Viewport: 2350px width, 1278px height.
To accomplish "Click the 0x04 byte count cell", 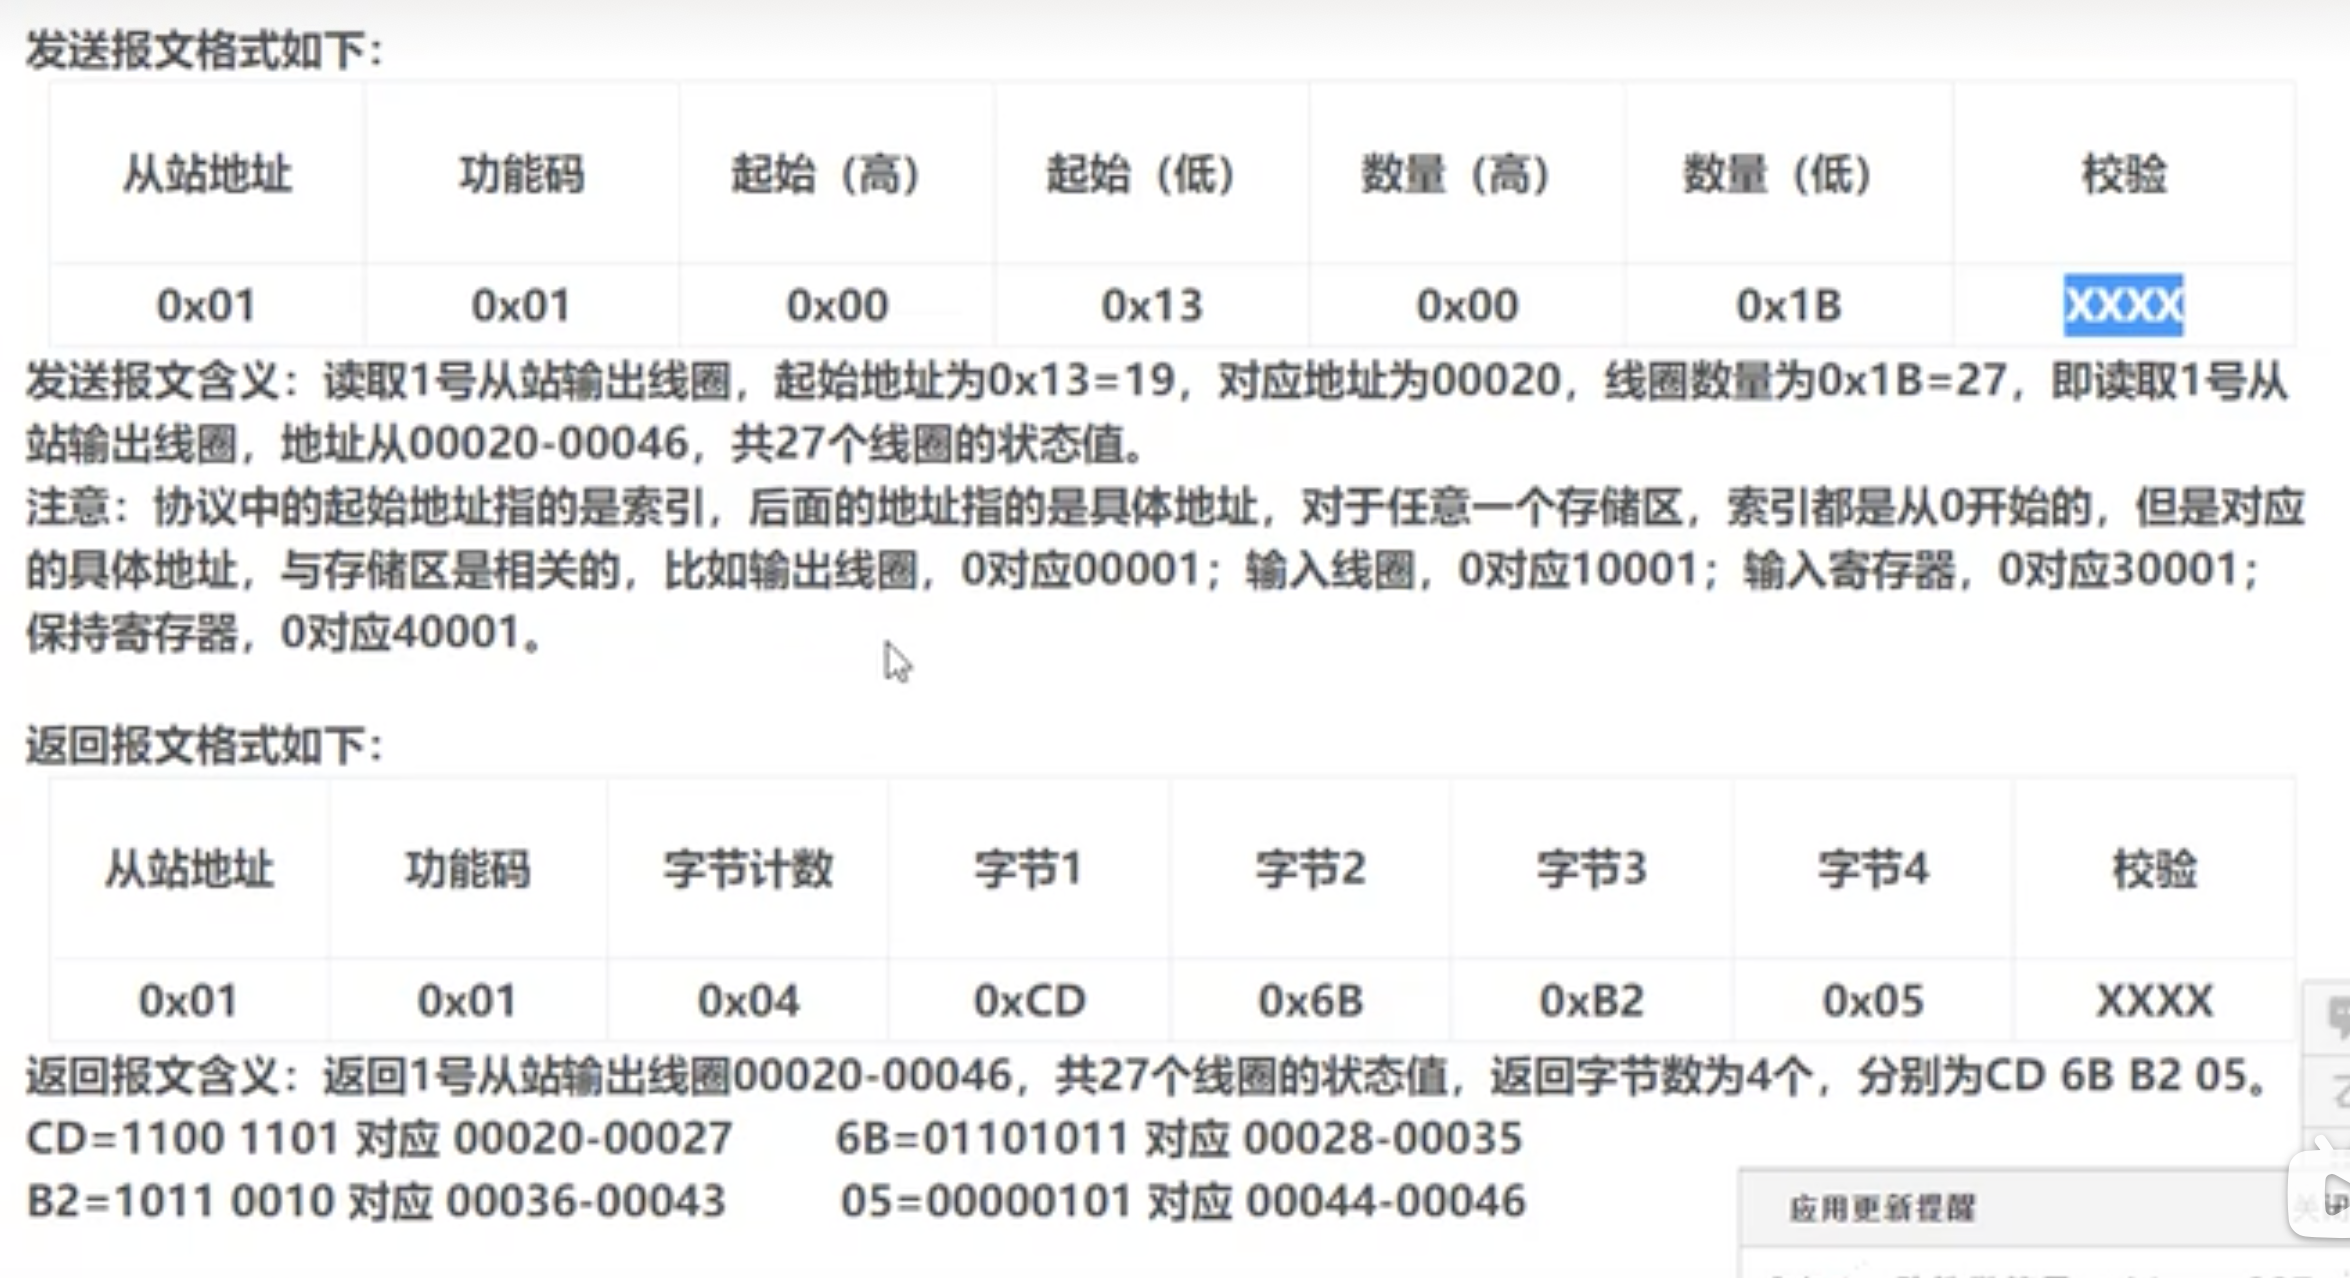I will click(x=748, y=1000).
